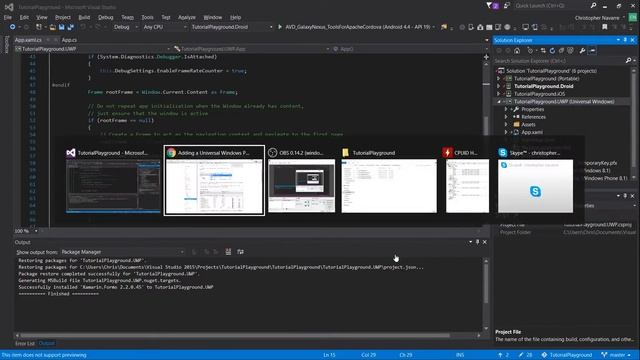Open the Tools menu
This screenshot has height=360, width=640.
tap(147, 18)
